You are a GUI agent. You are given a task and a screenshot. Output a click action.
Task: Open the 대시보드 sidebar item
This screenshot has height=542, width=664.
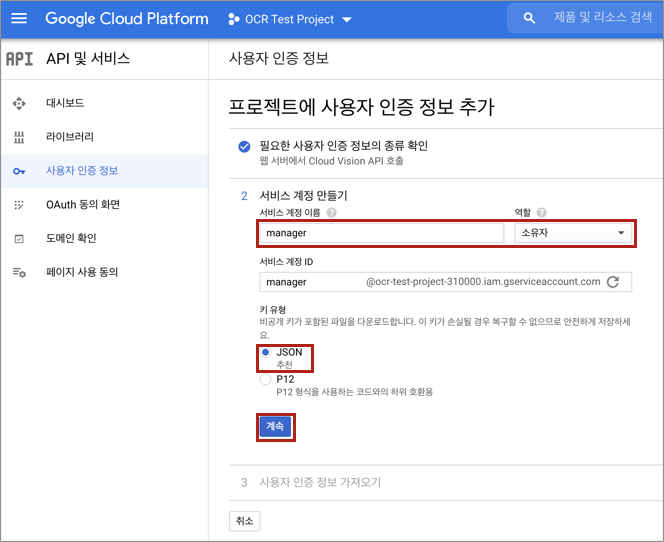pyautogui.click(x=104, y=103)
